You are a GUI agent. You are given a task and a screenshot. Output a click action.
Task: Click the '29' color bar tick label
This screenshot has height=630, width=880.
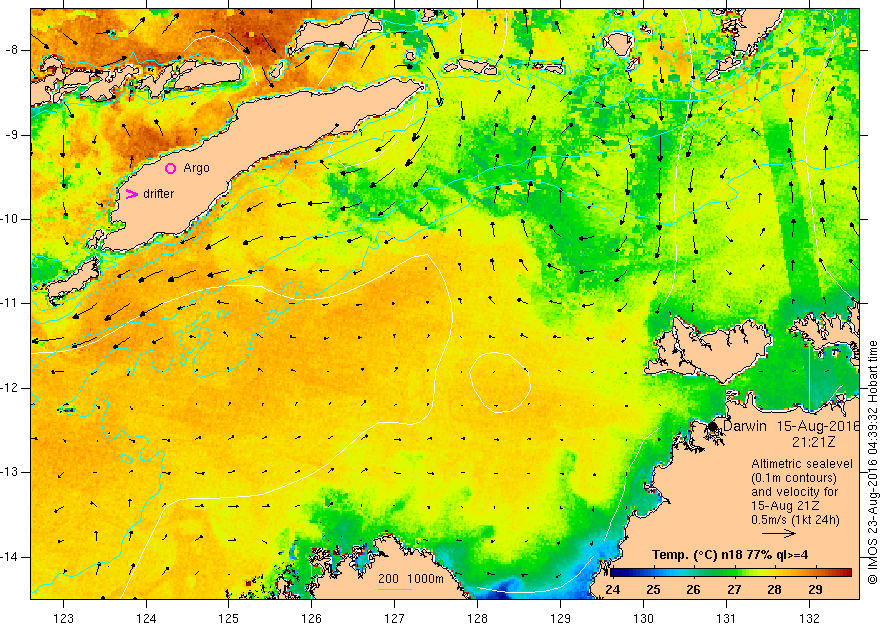tap(815, 590)
